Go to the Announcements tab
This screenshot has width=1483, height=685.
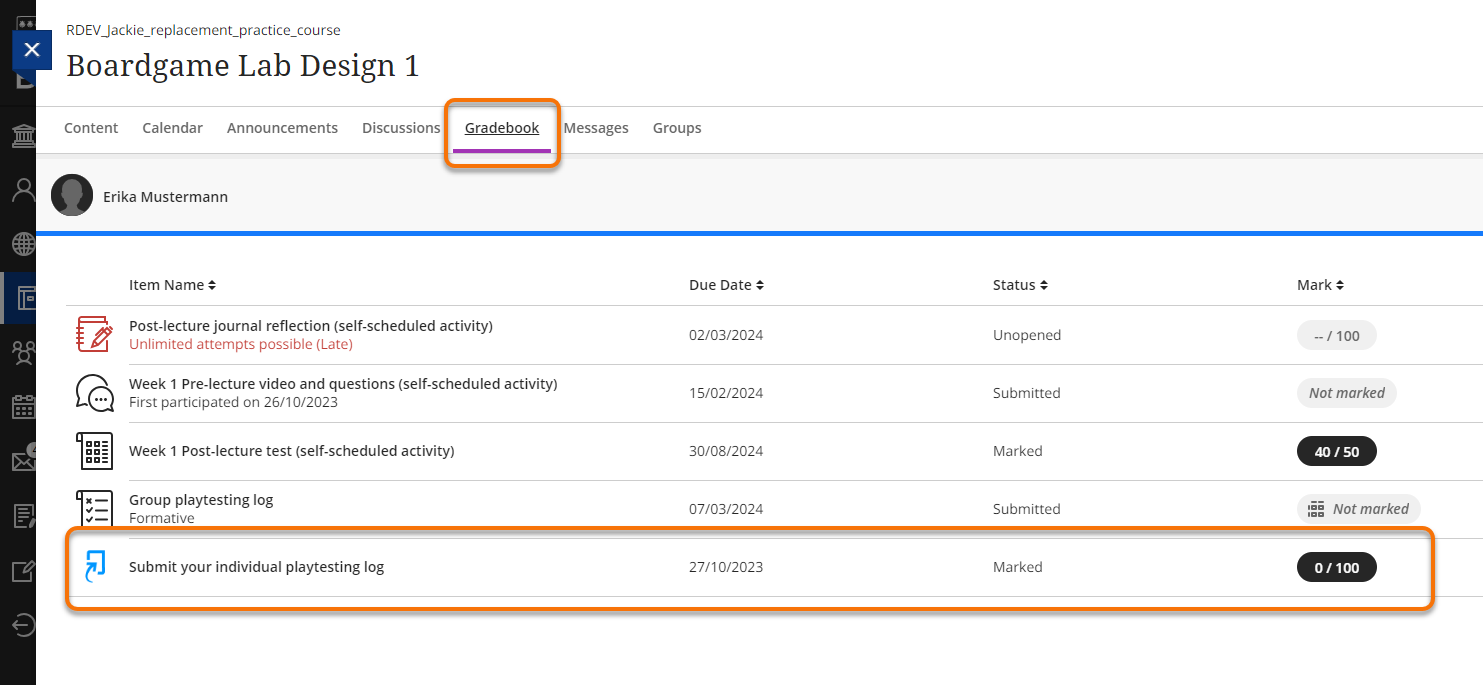coord(282,128)
